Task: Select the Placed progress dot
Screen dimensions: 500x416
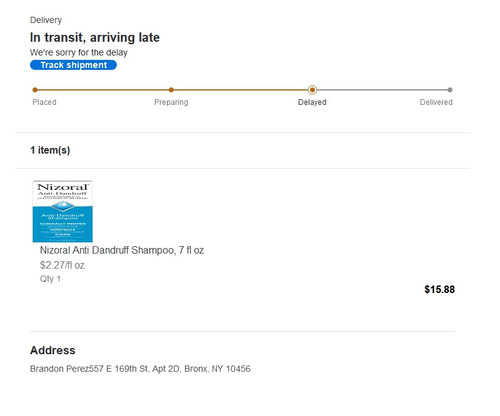Action: pyautogui.click(x=35, y=90)
